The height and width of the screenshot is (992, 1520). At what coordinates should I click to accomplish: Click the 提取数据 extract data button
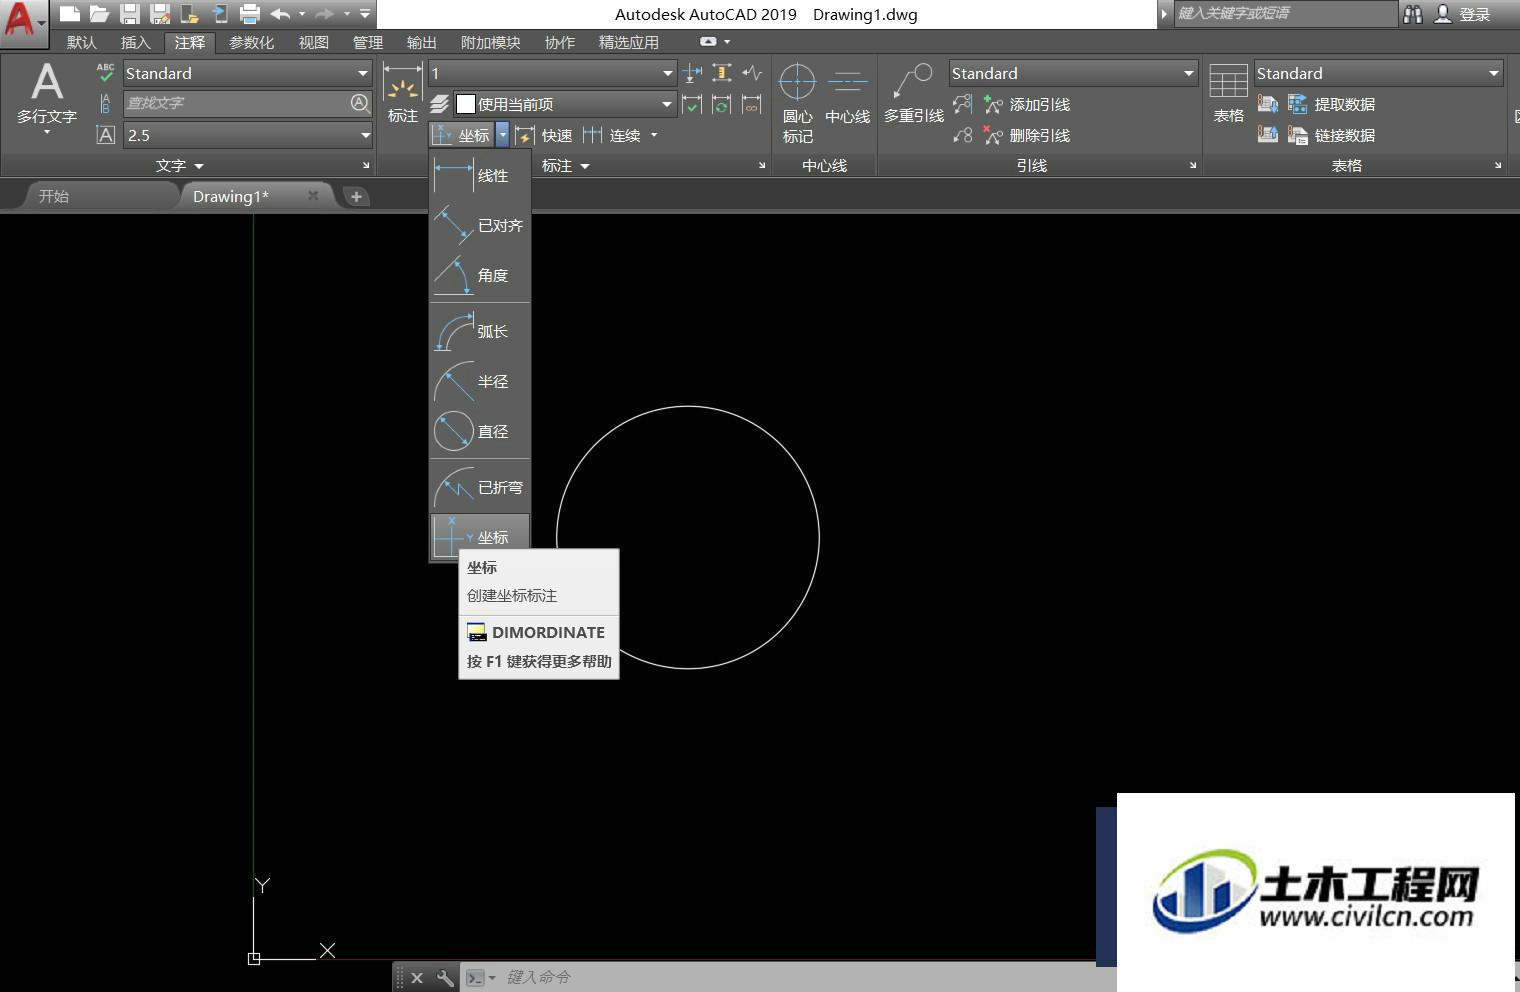[1331, 104]
